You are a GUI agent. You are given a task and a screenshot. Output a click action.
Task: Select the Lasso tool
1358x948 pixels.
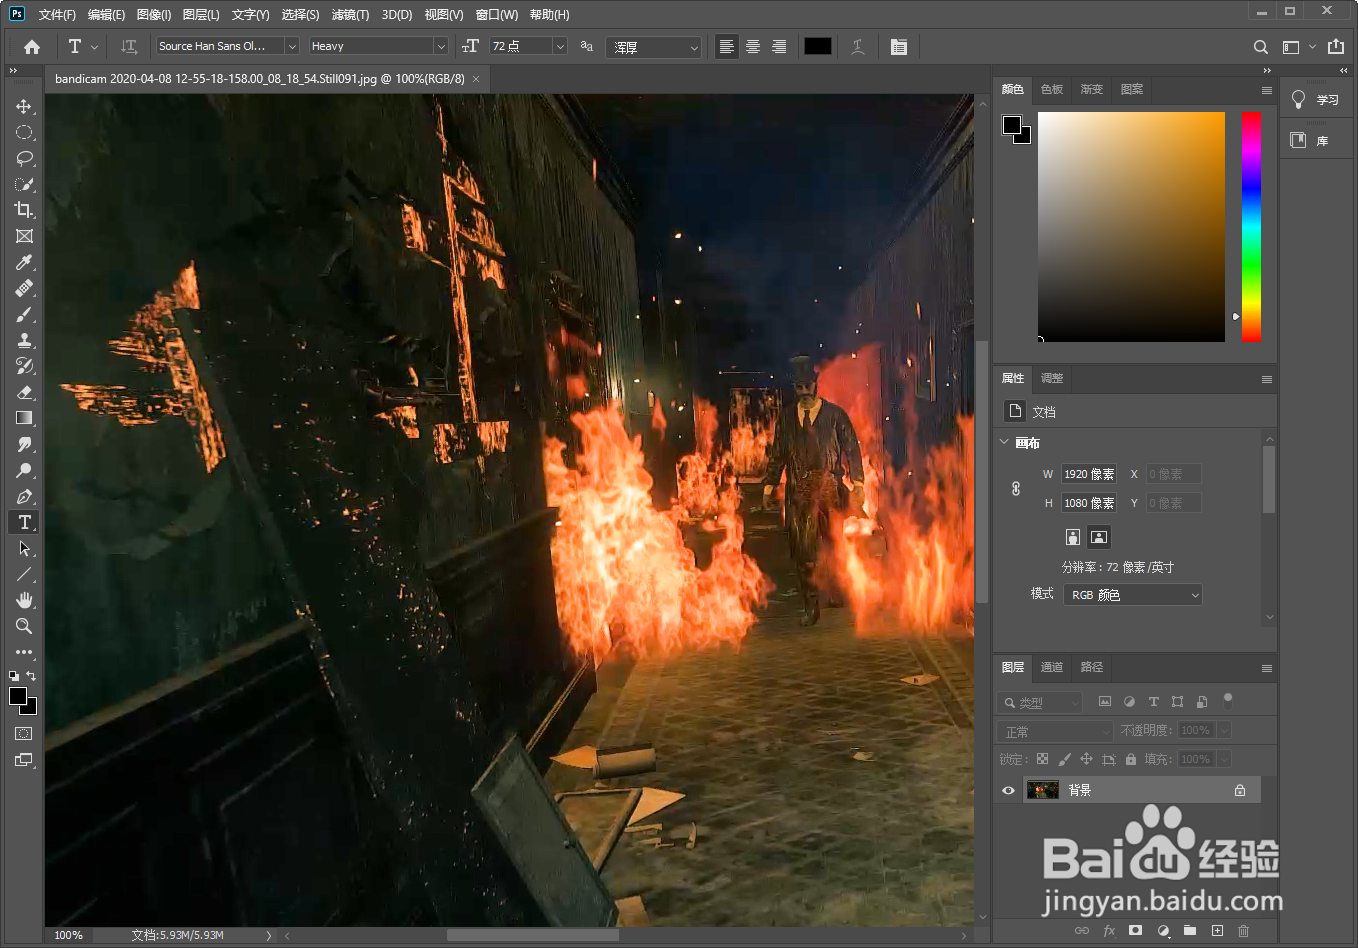coord(24,158)
